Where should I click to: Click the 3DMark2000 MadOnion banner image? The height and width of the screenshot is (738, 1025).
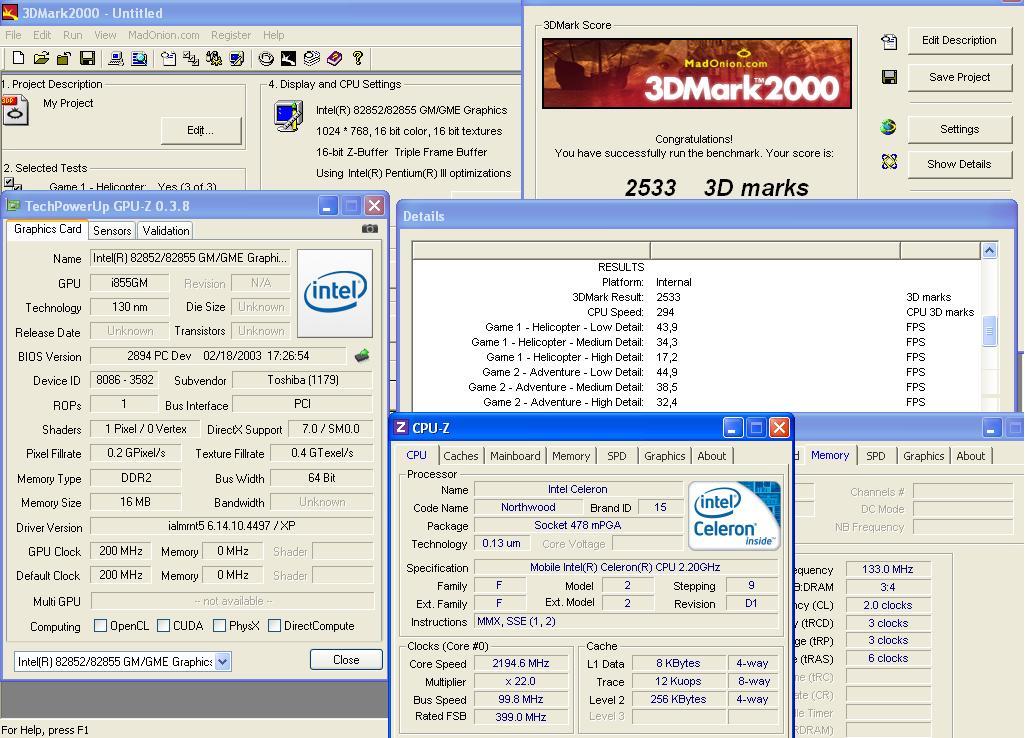(697, 73)
